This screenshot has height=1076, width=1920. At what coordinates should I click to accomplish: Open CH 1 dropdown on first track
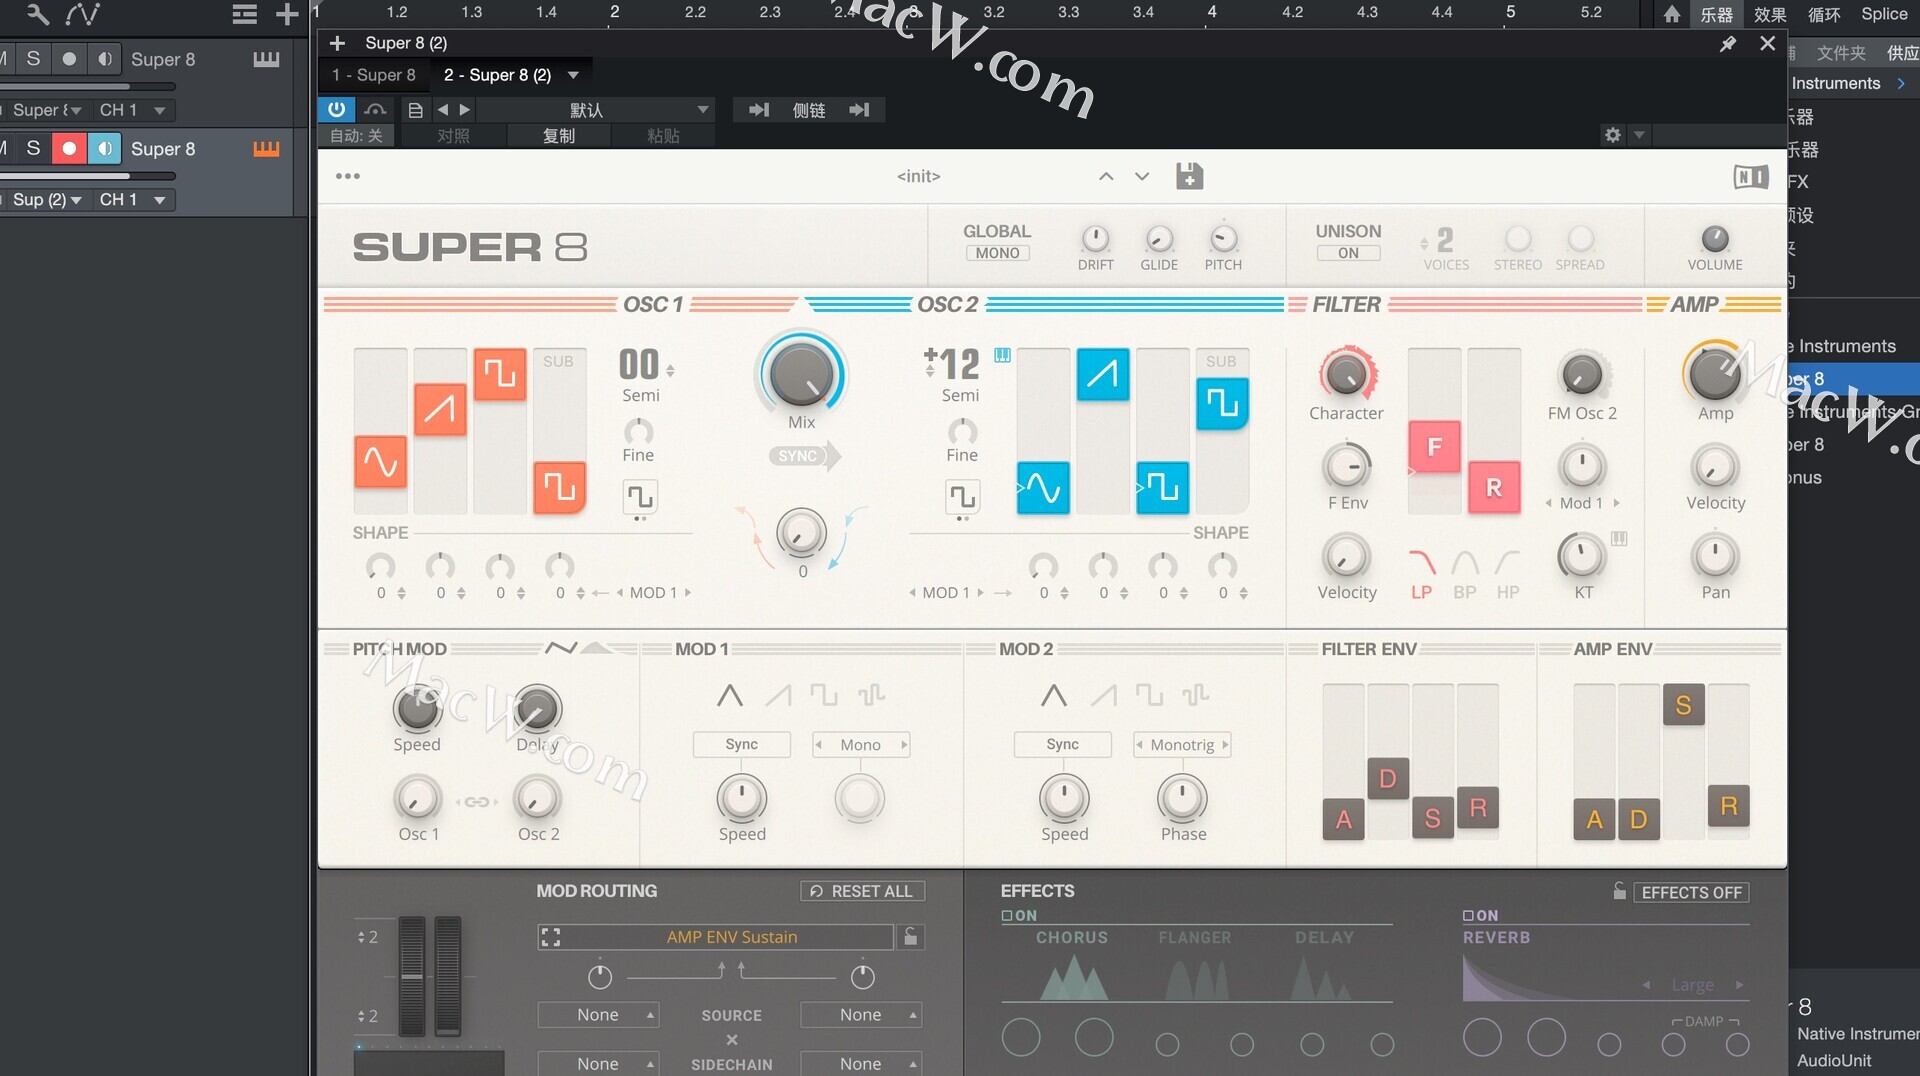[x=132, y=110]
